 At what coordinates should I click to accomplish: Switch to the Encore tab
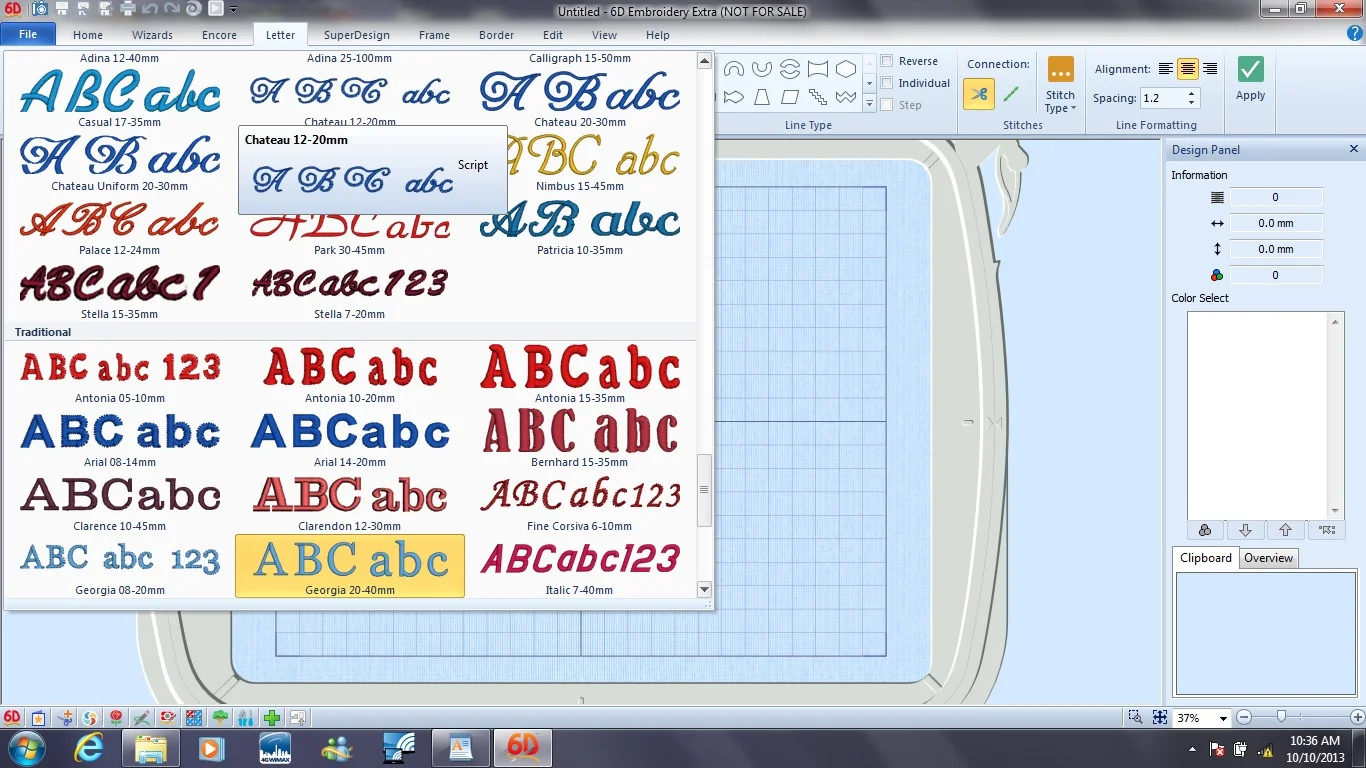pos(219,35)
